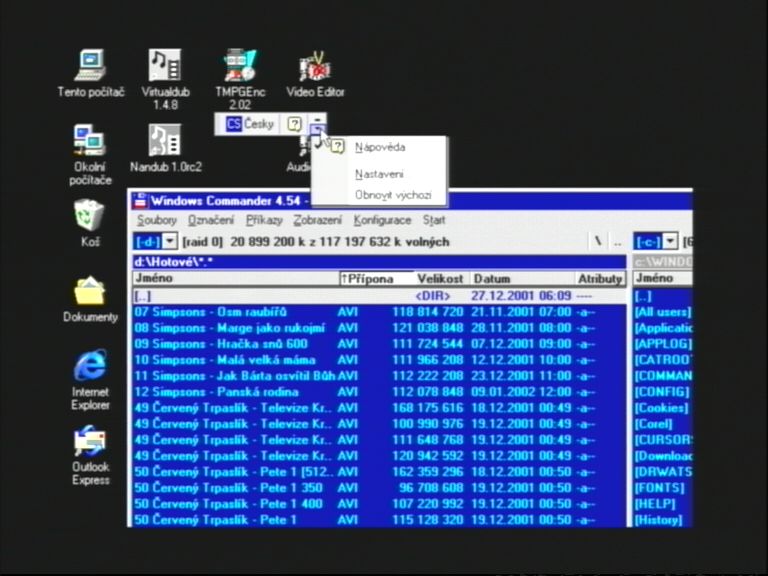Image resolution: width=768 pixels, height=576 pixels.
Task: Select file 10 Simpsons - Malá velká máma
Action: pos(379,360)
